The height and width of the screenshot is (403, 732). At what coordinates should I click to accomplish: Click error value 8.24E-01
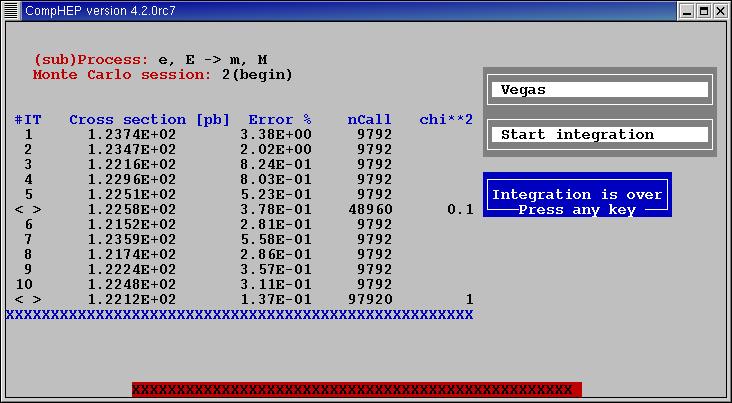275,164
